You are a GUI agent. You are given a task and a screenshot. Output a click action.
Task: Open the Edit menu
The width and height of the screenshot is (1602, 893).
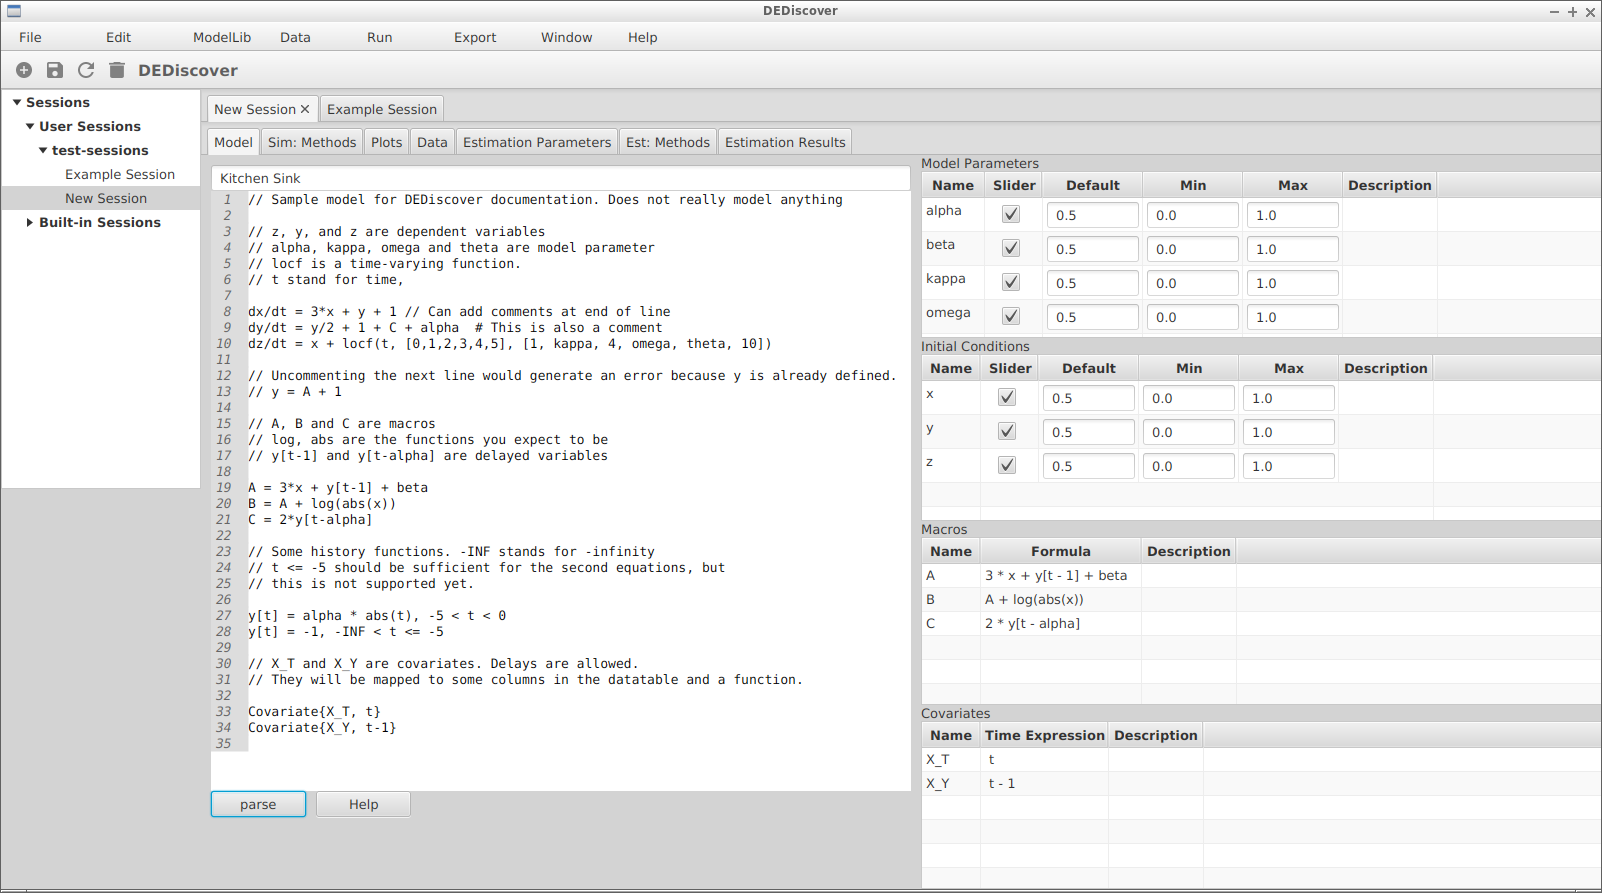point(118,37)
